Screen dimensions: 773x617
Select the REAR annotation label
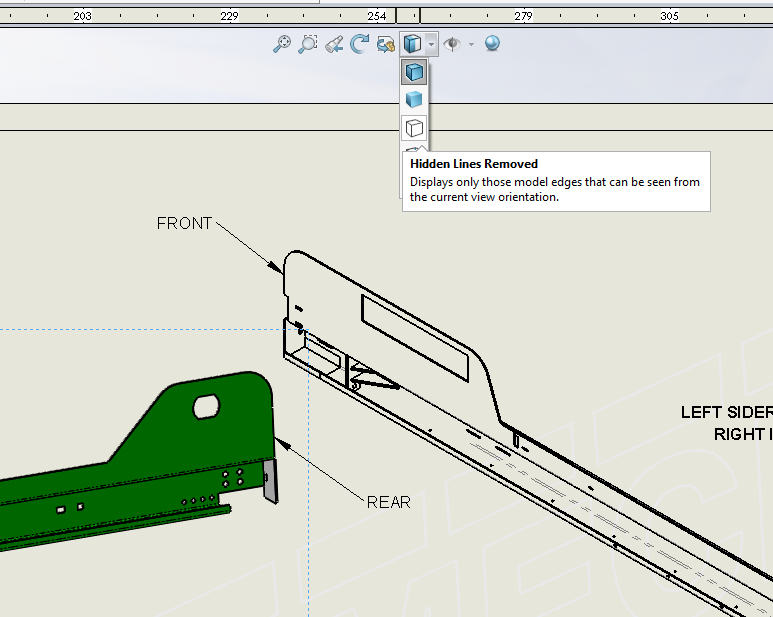click(388, 502)
